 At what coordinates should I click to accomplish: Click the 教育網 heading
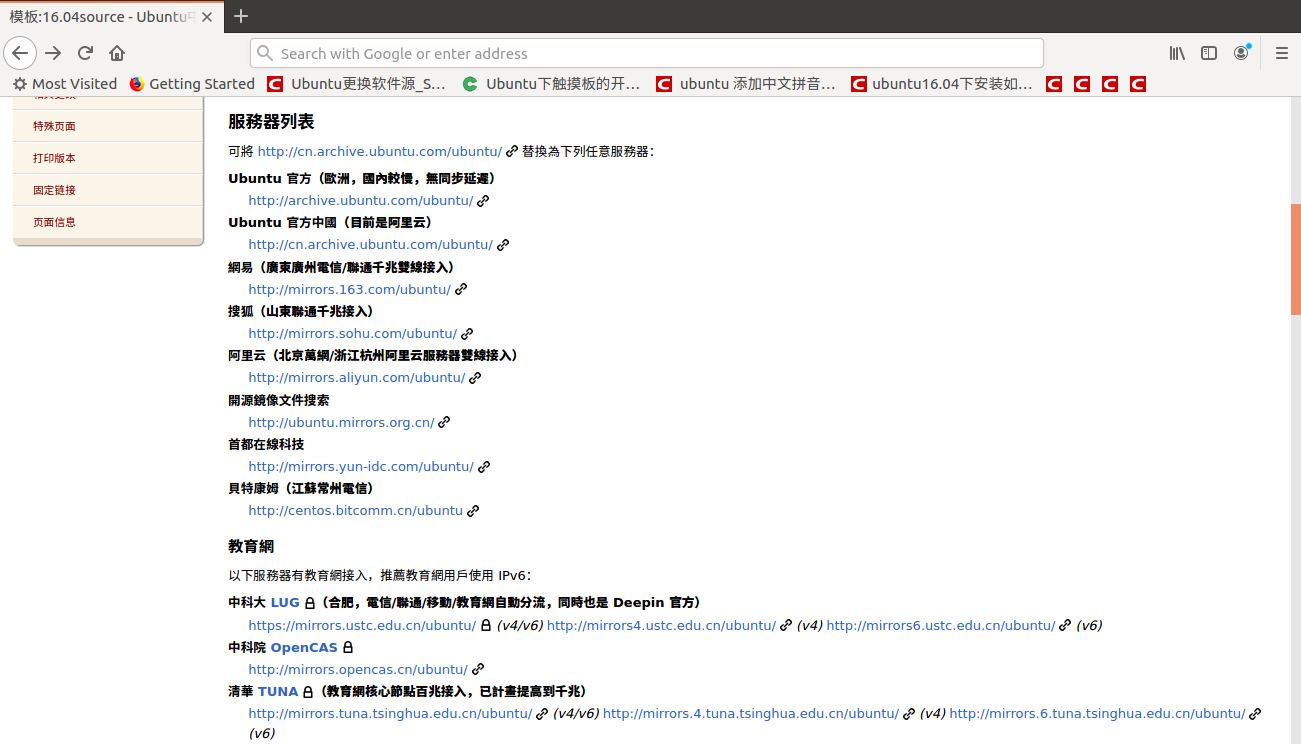251,546
